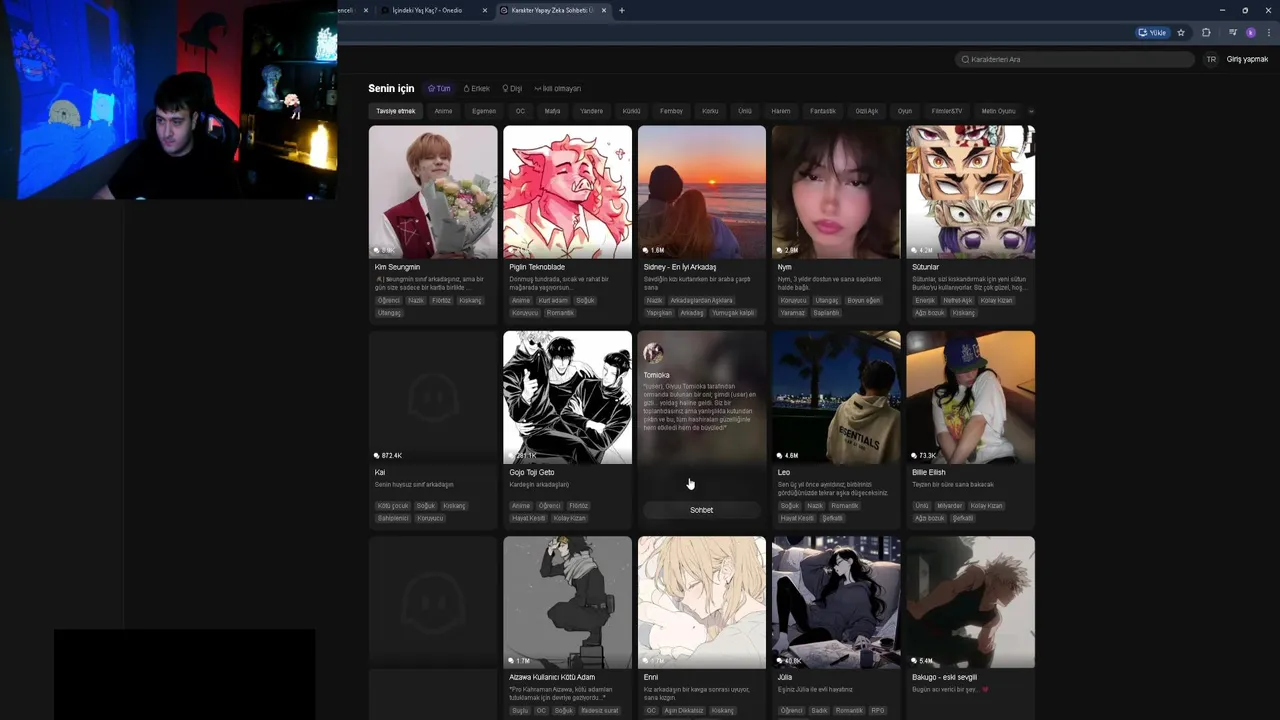The height and width of the screenshot is (720, 1280).
Task: Click the Boyun eğen tag under Nym
Action: (863, 300)
